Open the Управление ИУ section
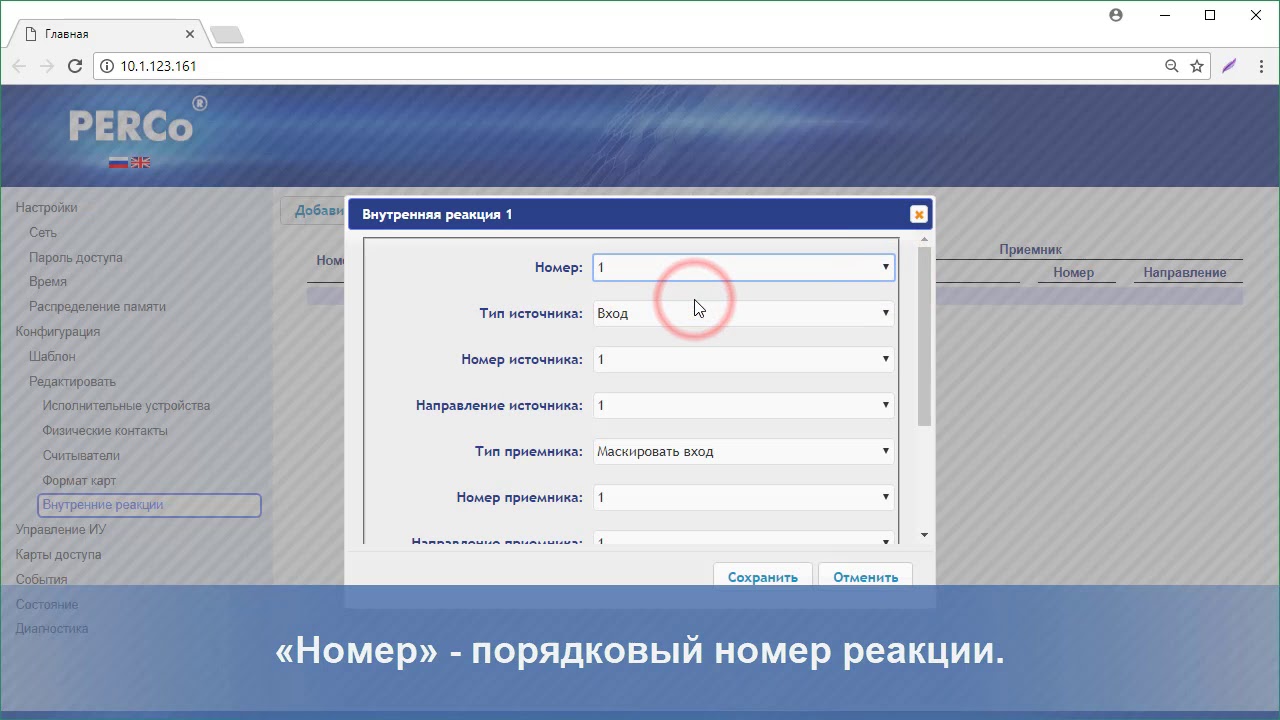The image size is (1280, 720). pos(60,530)
